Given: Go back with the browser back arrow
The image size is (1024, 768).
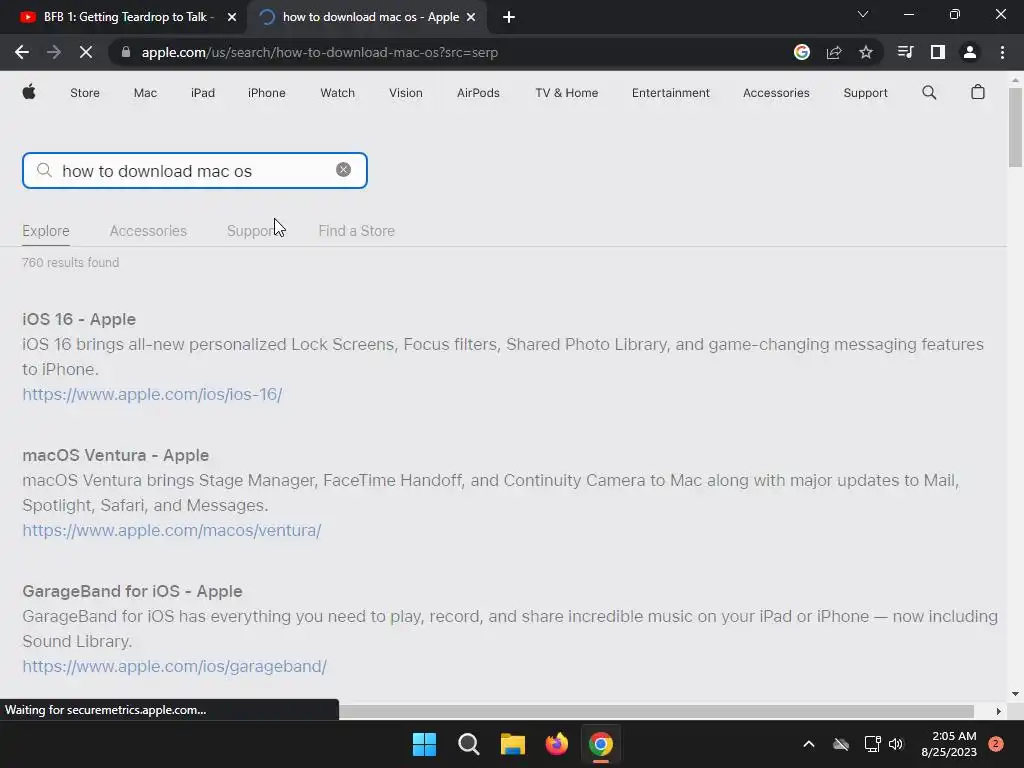Looking at the screenshot, I should (22, 52).
